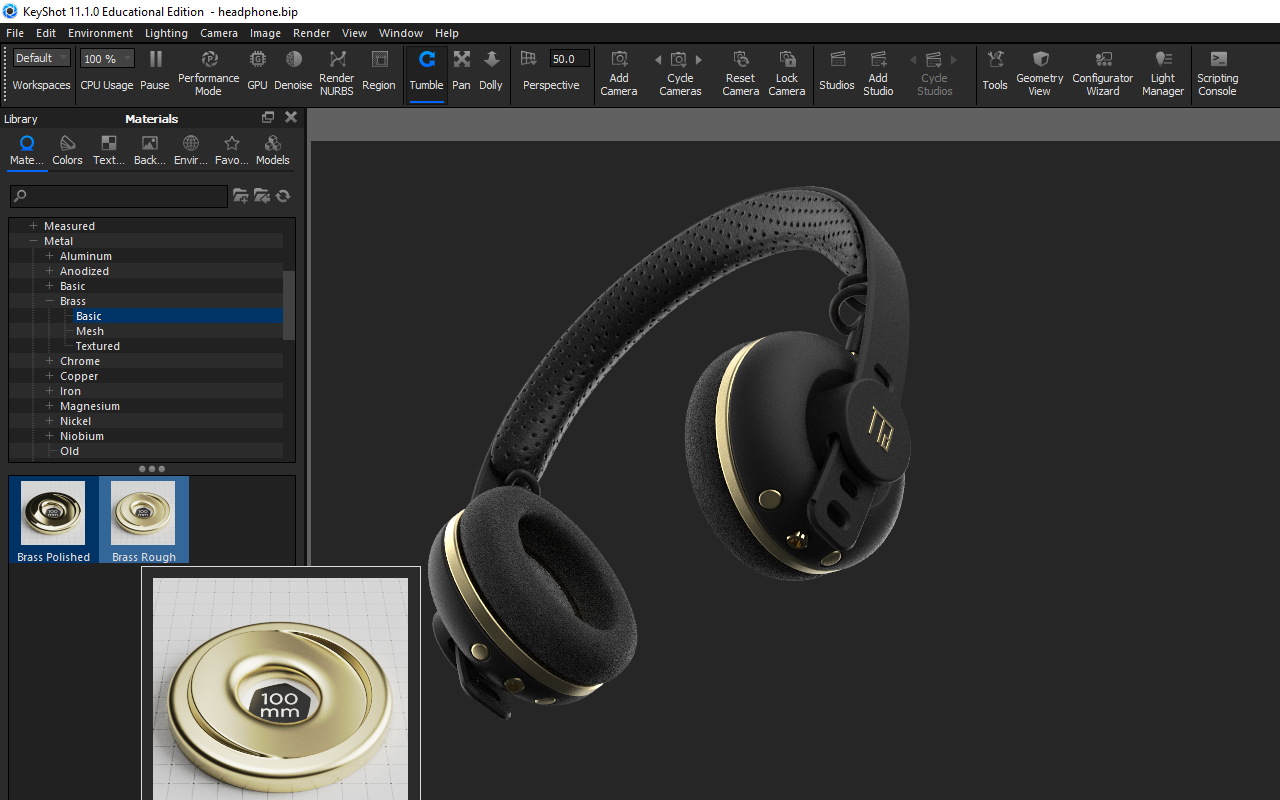Click Add Camera
This screenshot has height=800, width=1280.
pos(619,72)
